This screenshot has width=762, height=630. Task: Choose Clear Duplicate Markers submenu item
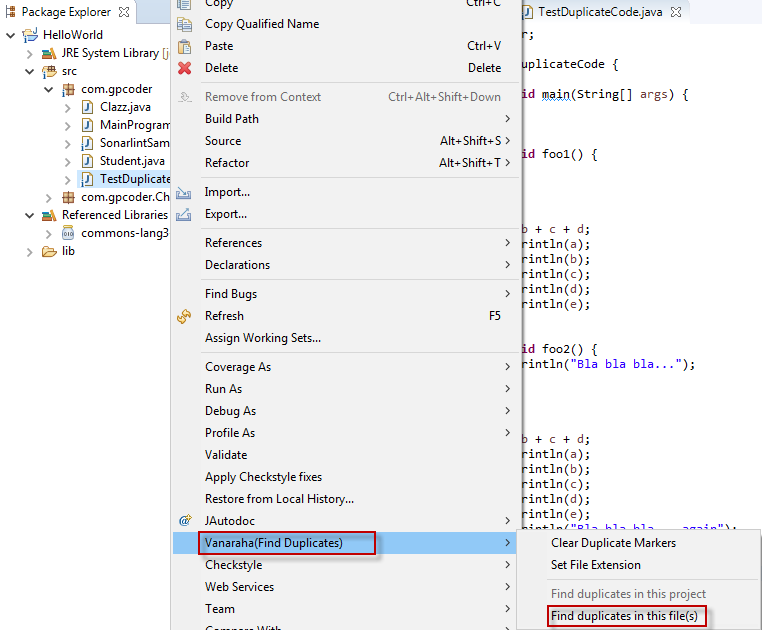pyautogui.click(x=613, y=543)
